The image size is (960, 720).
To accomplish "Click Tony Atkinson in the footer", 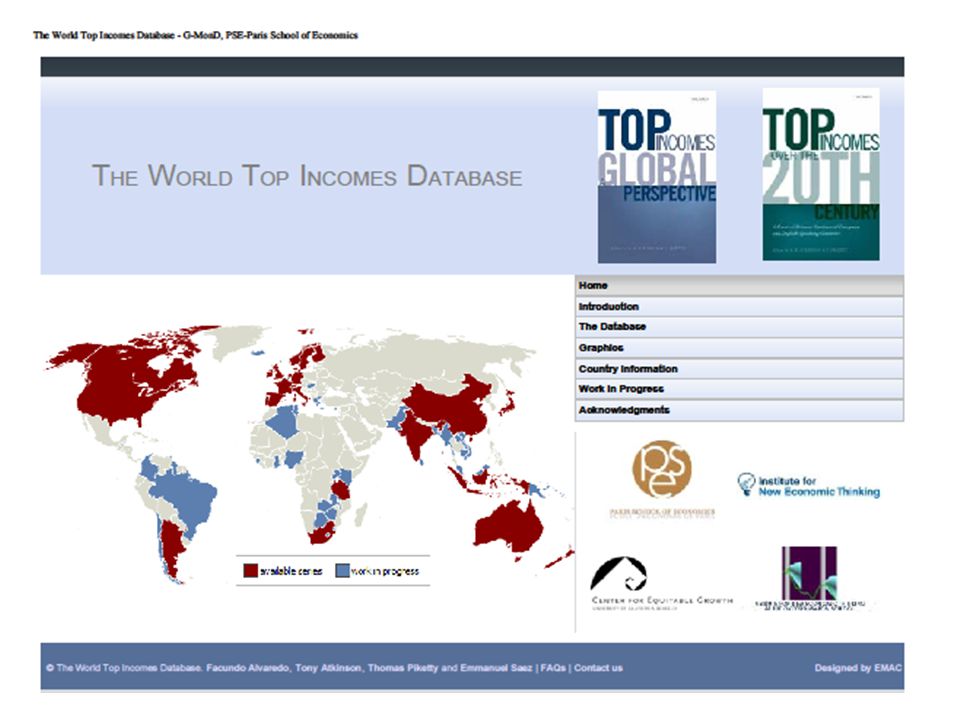I will pos(328,668).
